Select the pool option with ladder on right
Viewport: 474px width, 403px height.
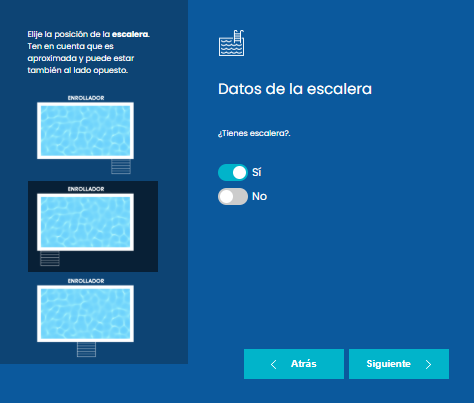85,134
